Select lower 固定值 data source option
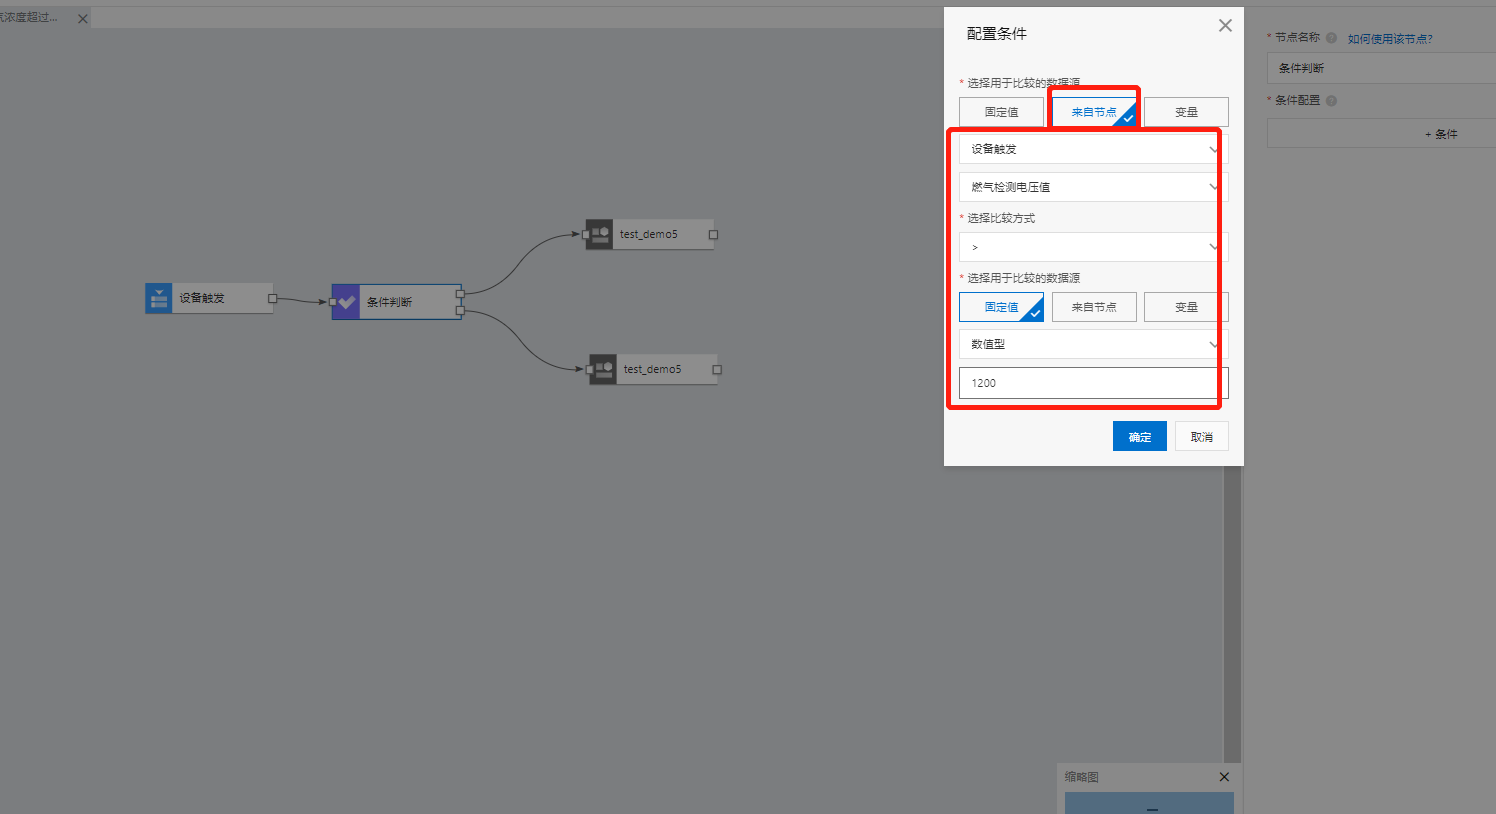 1001,307
